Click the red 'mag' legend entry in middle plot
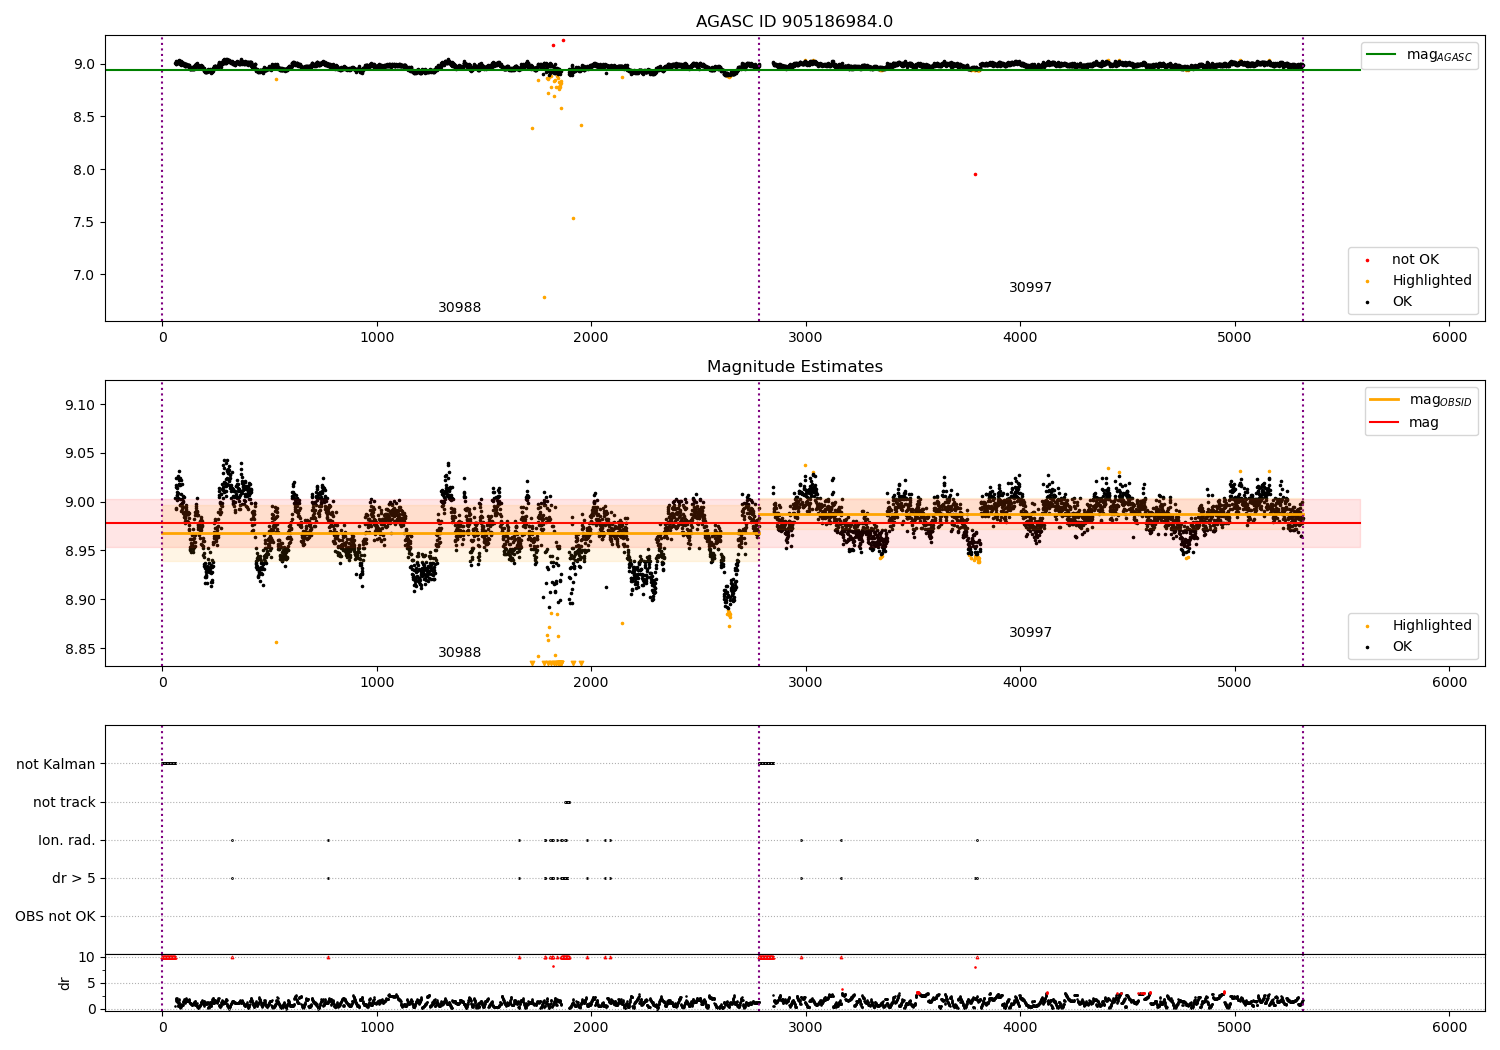 (1404, 423)
